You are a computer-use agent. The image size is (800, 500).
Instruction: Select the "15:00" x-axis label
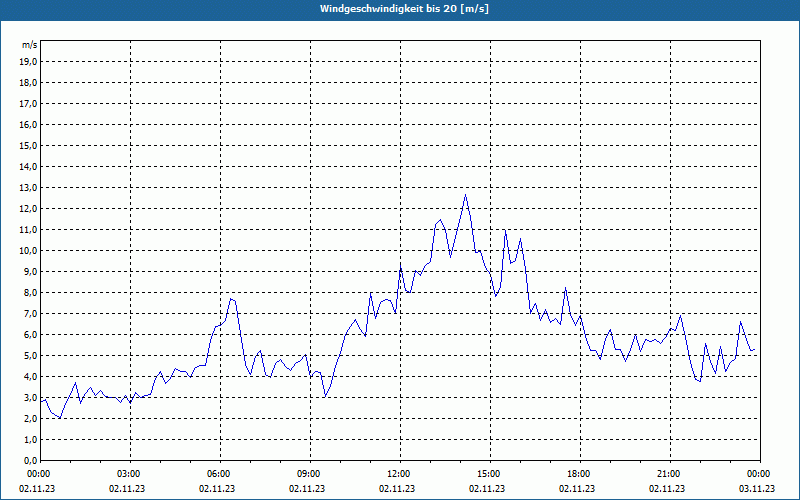(x=490, y=474)
